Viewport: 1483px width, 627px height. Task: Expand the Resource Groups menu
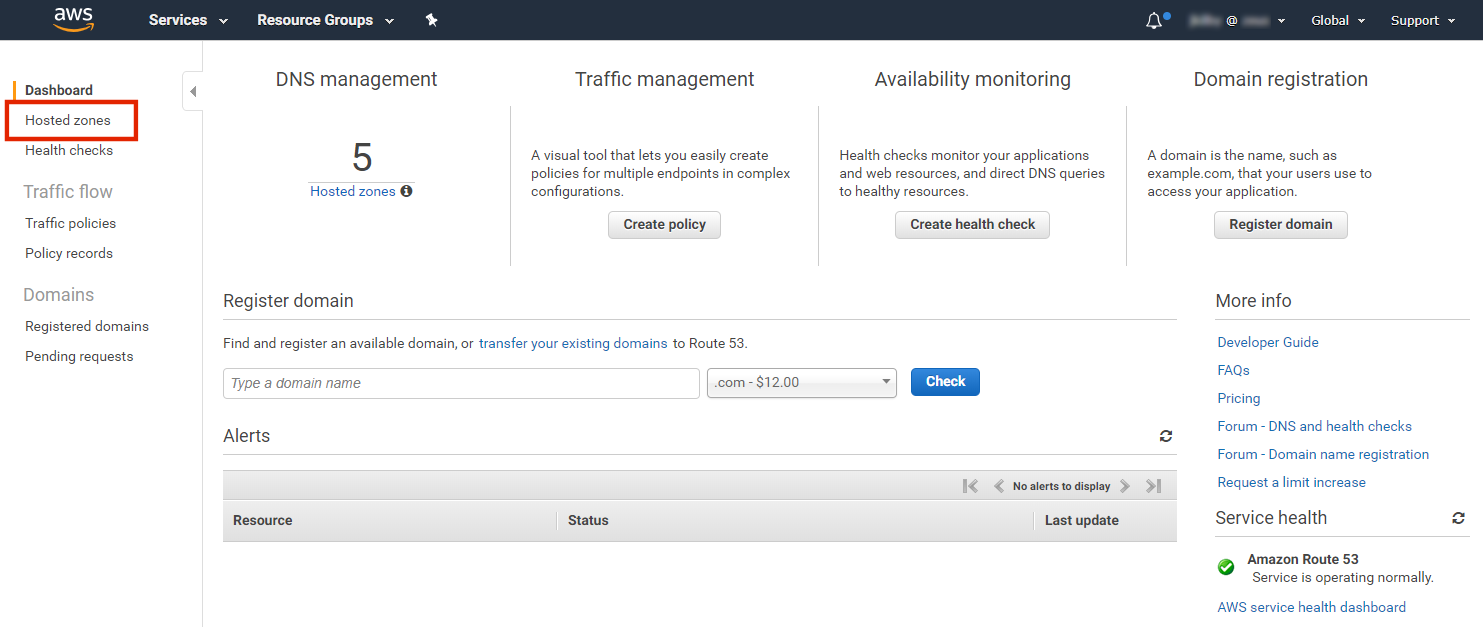pyautogui.click(x=325, y=20)
